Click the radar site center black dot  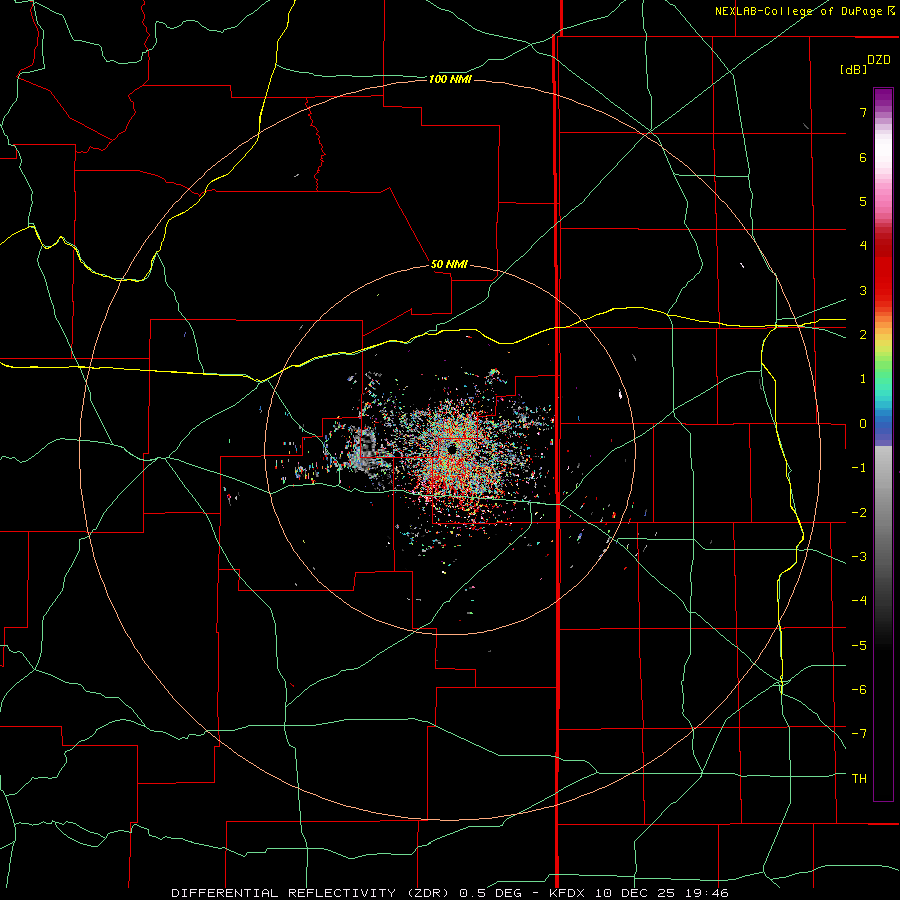452,449
